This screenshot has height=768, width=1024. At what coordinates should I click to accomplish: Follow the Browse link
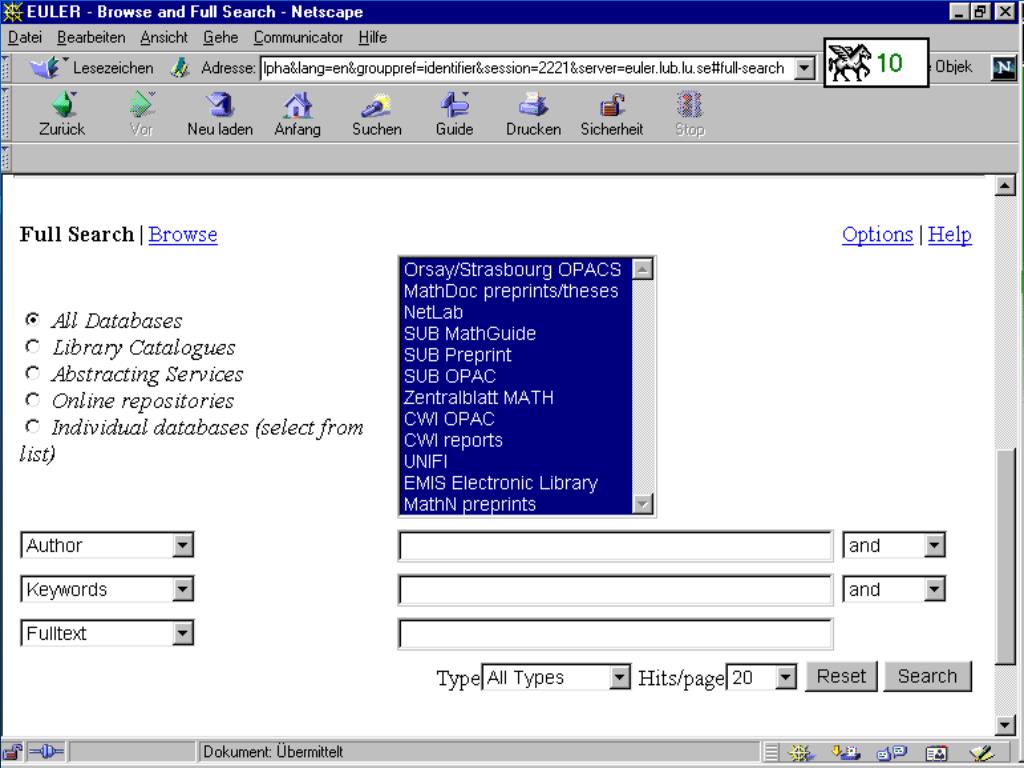(x=183, y=234)
